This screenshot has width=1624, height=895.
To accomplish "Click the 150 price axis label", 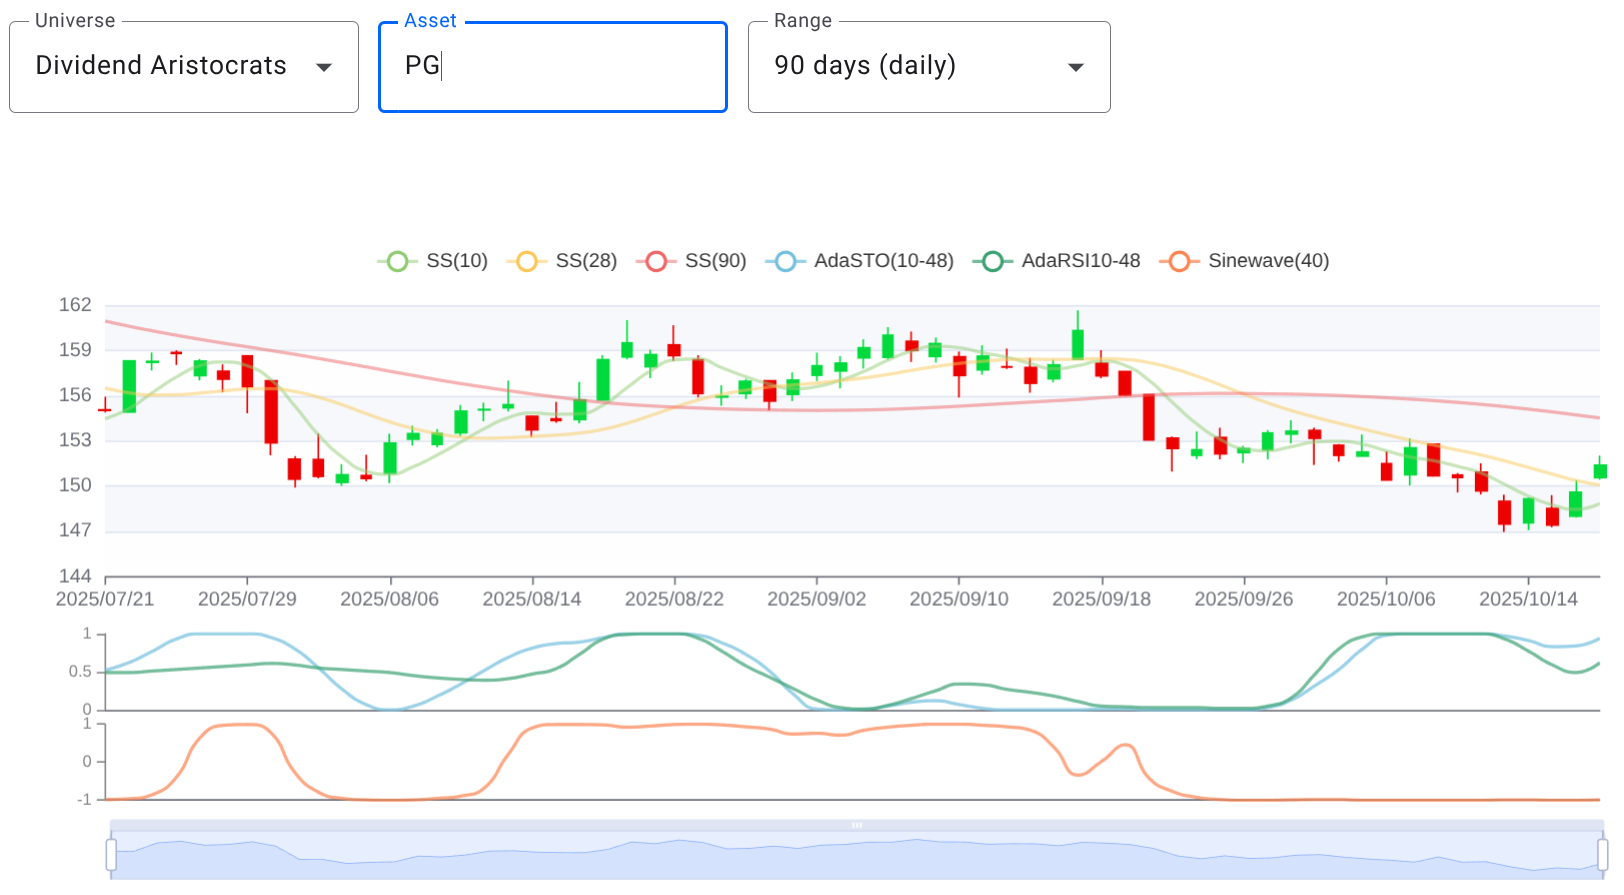I will click(x=75, y=485).
